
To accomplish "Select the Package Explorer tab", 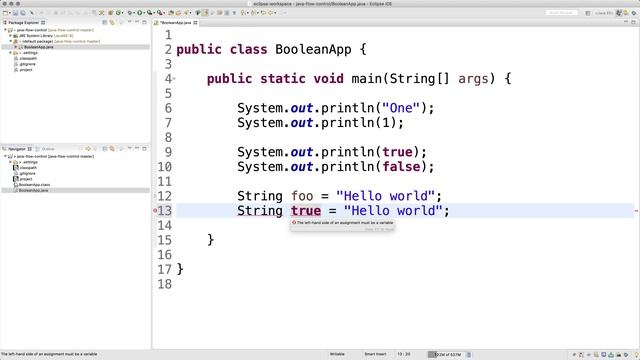I will point(24,23).
